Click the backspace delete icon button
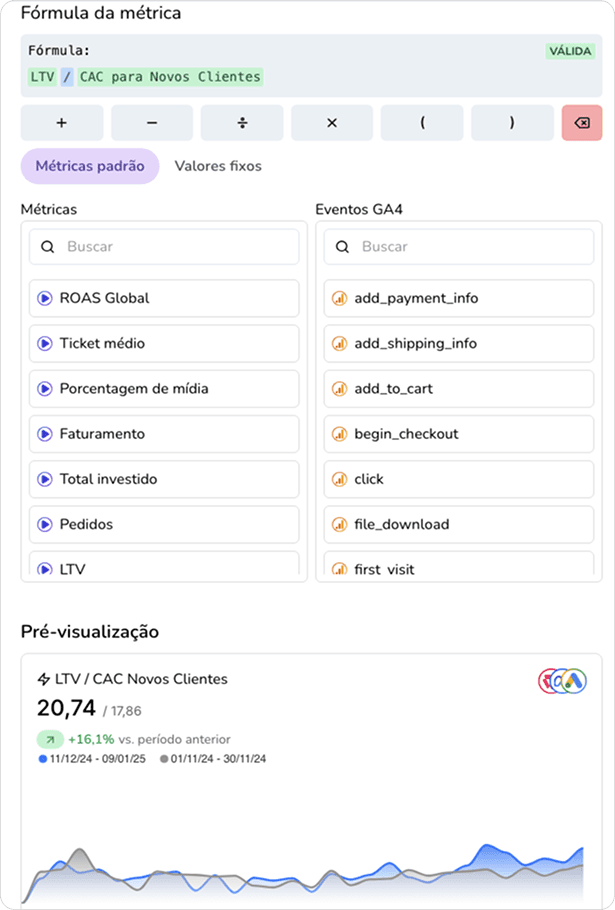Image resolution: width=615 pixels, height=910 pixels. pyautogui.click(x=581, y=123)
